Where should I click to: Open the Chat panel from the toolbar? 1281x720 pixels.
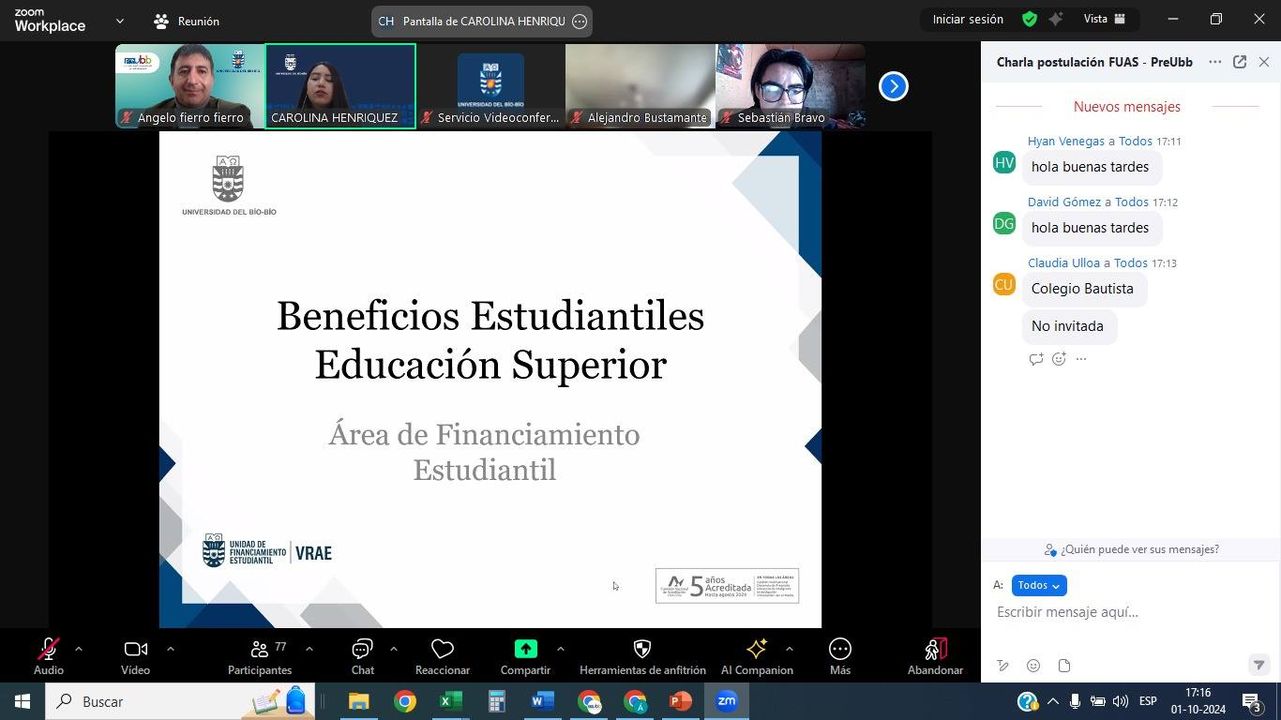(x=362, y=650)
